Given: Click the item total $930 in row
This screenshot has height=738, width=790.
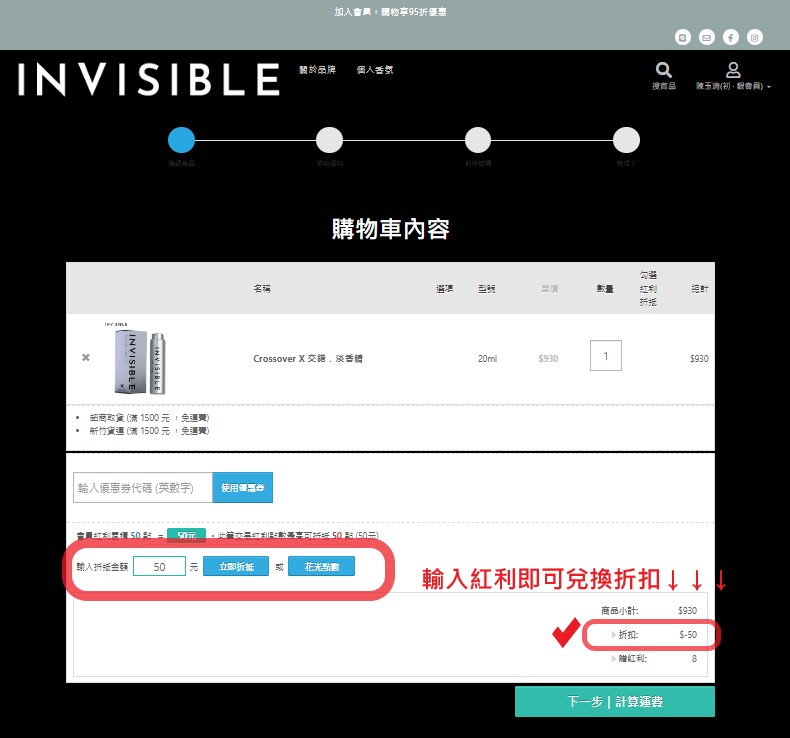Looking at the screenshot, I should tap(699, 359).
